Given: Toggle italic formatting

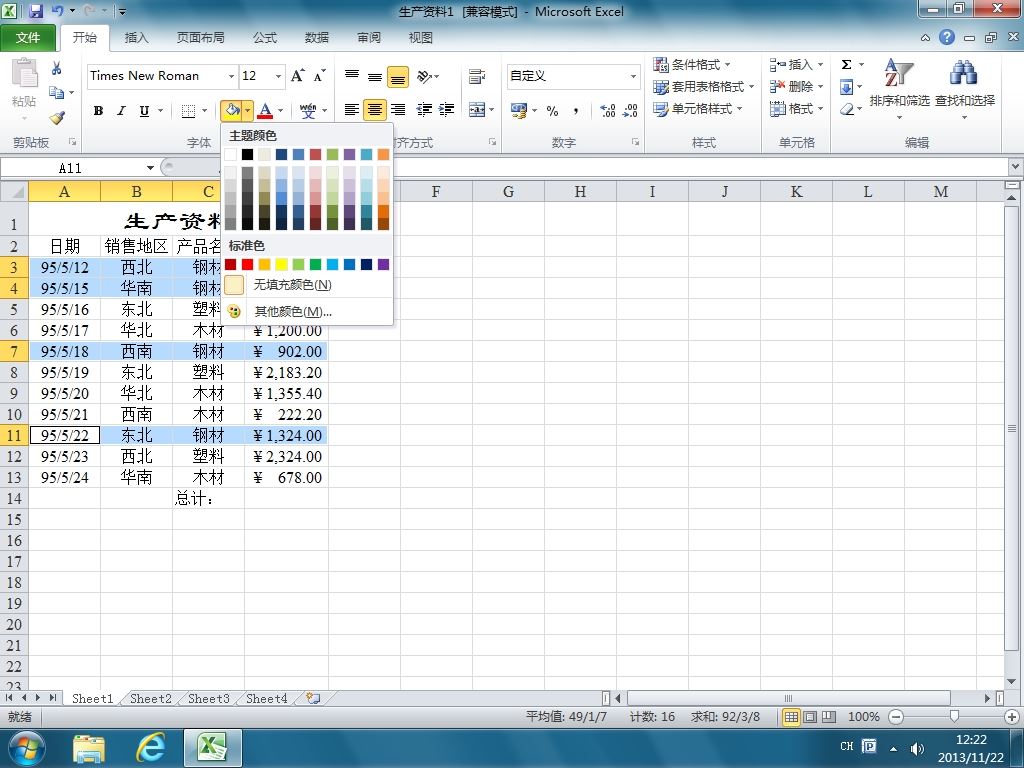Looking at the screenshot, I should (x=121, y=111).
